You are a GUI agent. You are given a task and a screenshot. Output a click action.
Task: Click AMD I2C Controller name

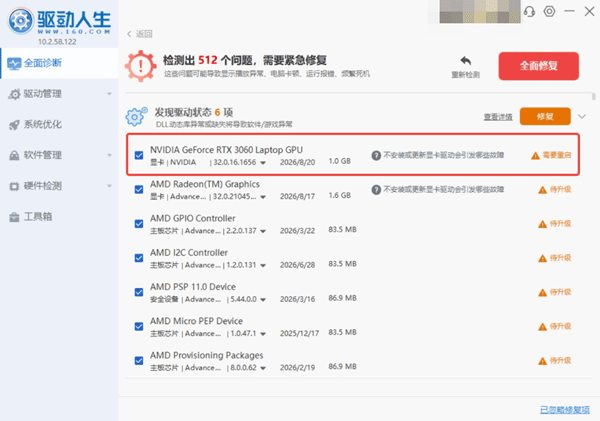(x=189, y=253)
